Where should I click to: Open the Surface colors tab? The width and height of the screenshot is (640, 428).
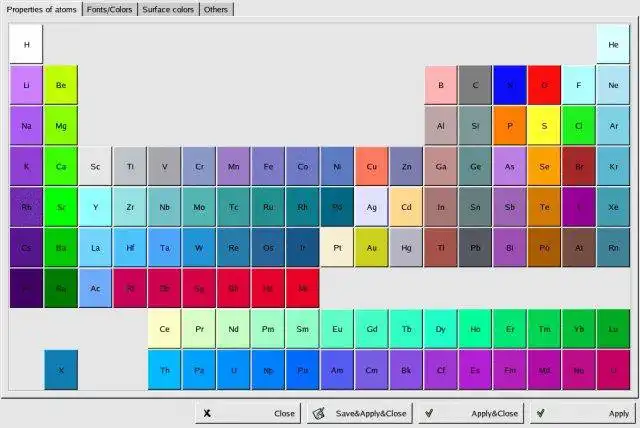(168, 9)
